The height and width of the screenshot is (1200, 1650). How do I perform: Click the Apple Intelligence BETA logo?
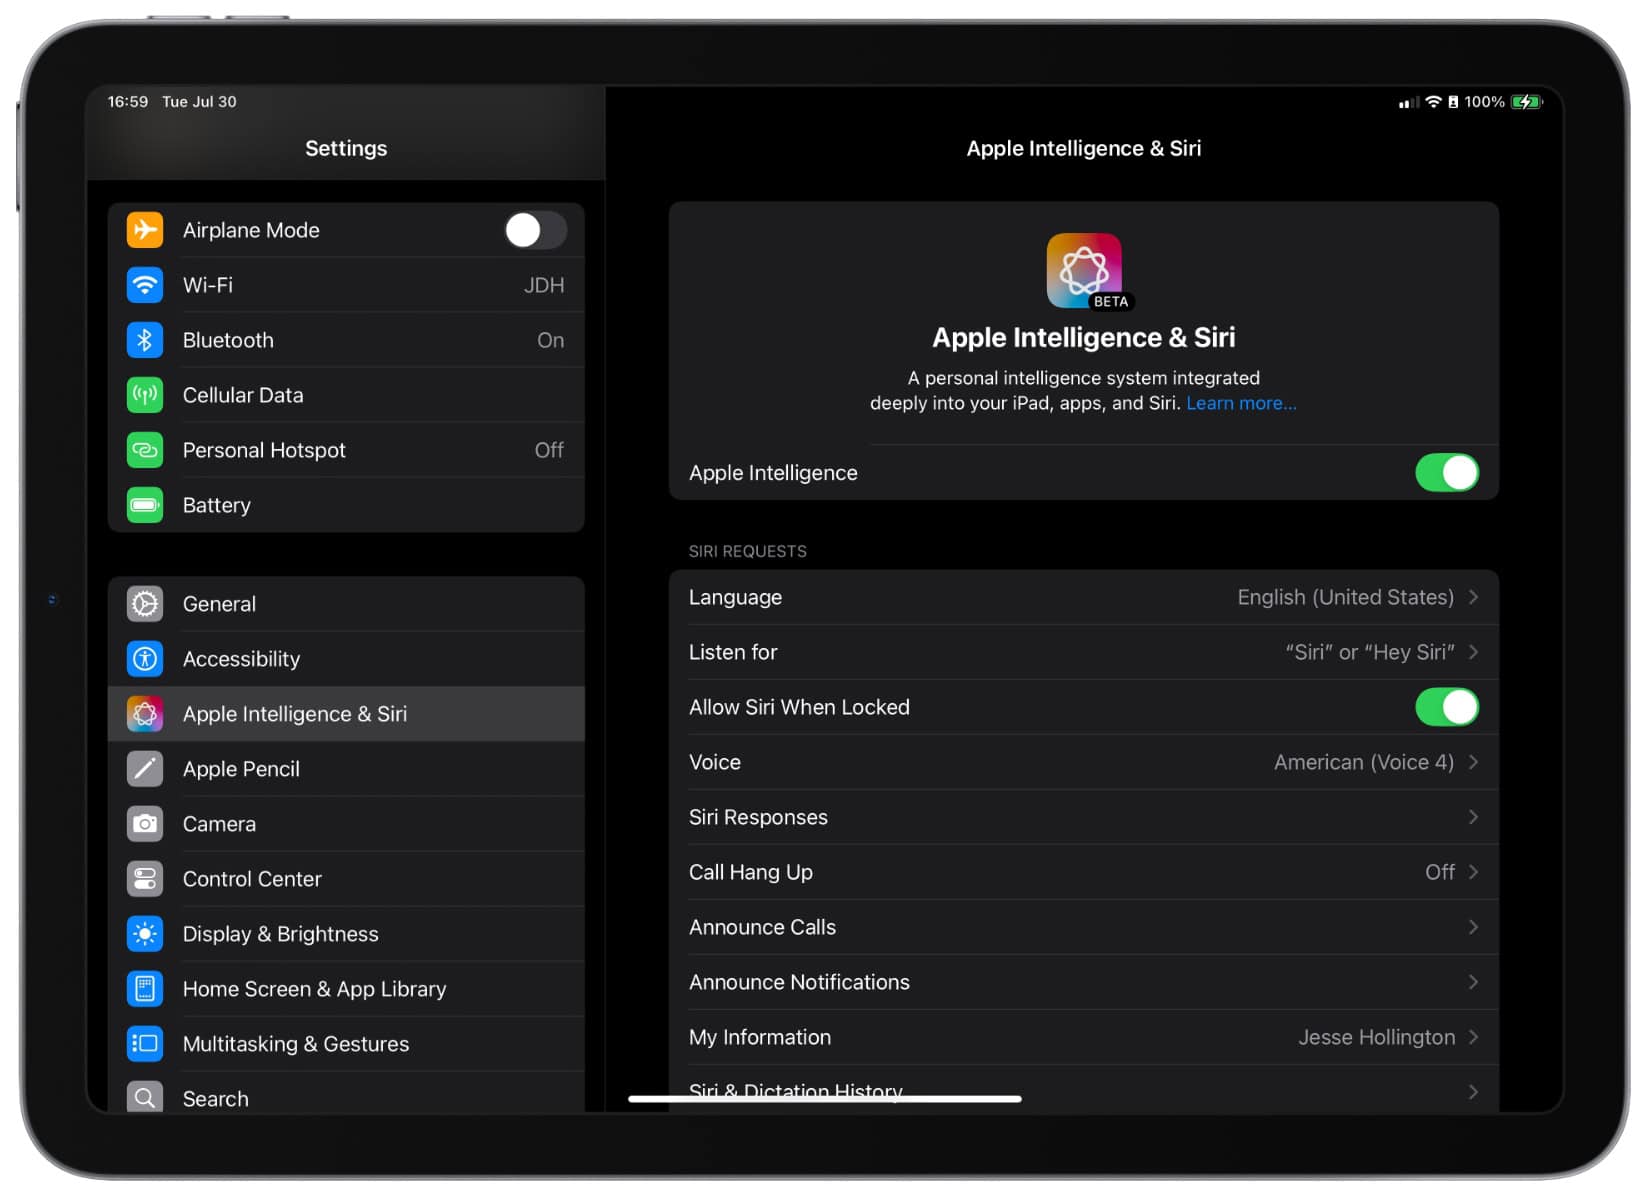(x=1084, y=271)
